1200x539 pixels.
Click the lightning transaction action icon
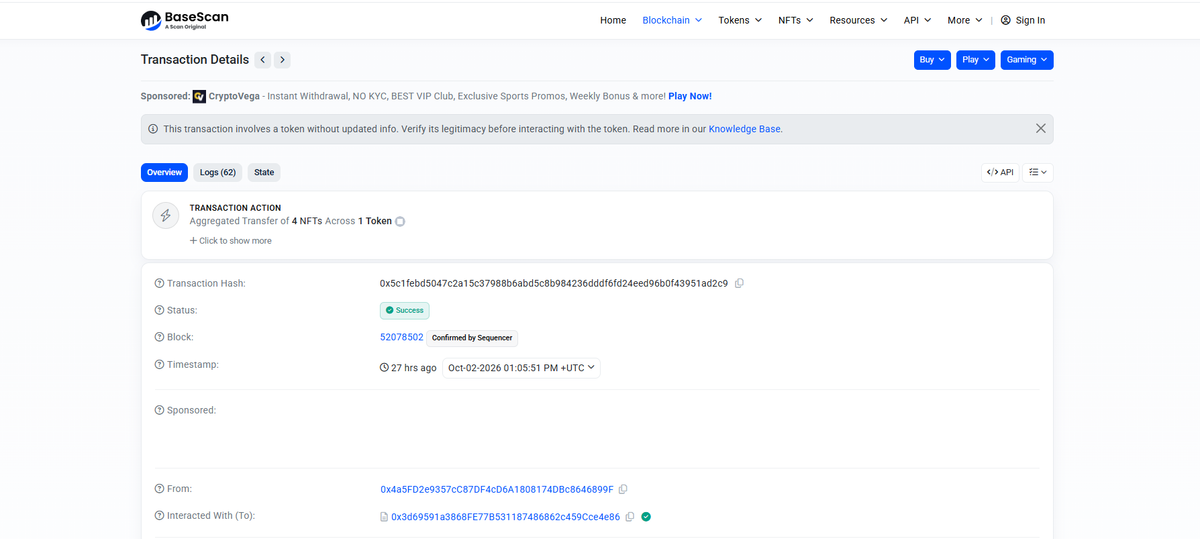click(x=166, y=215)
